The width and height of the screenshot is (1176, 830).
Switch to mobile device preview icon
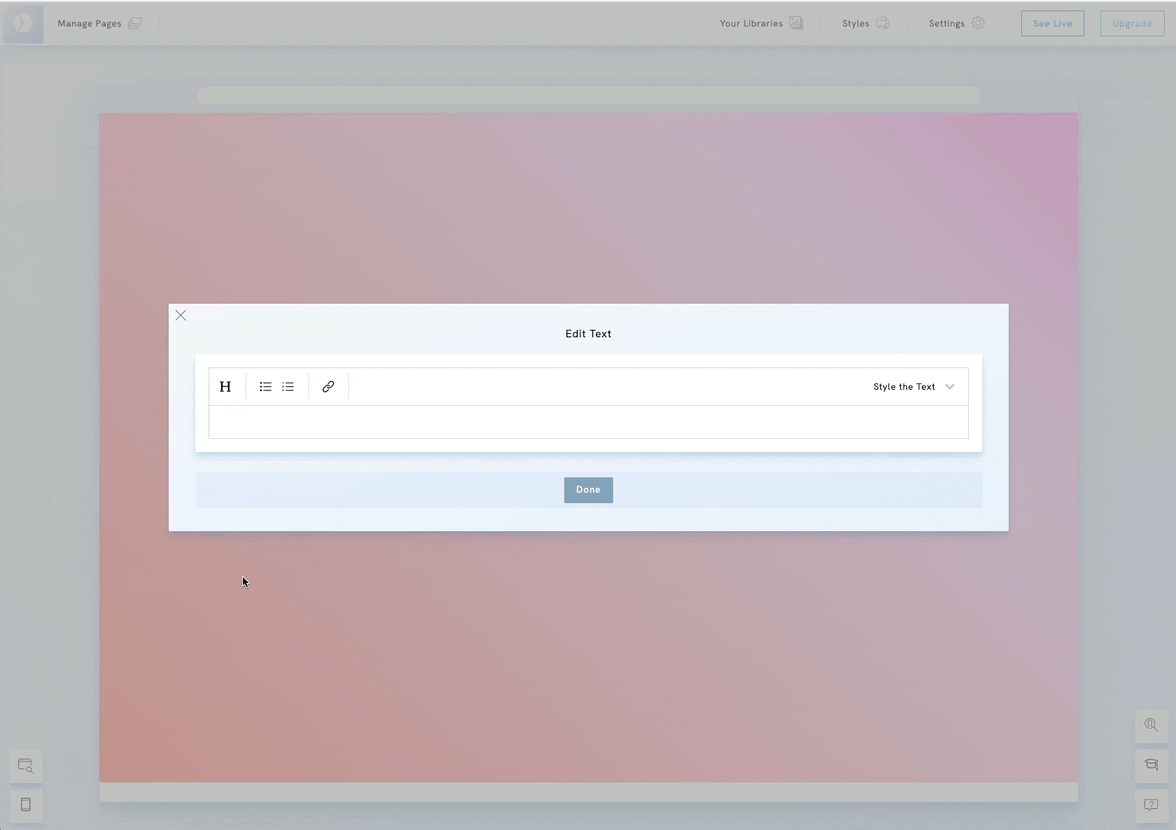pos(26,805)
